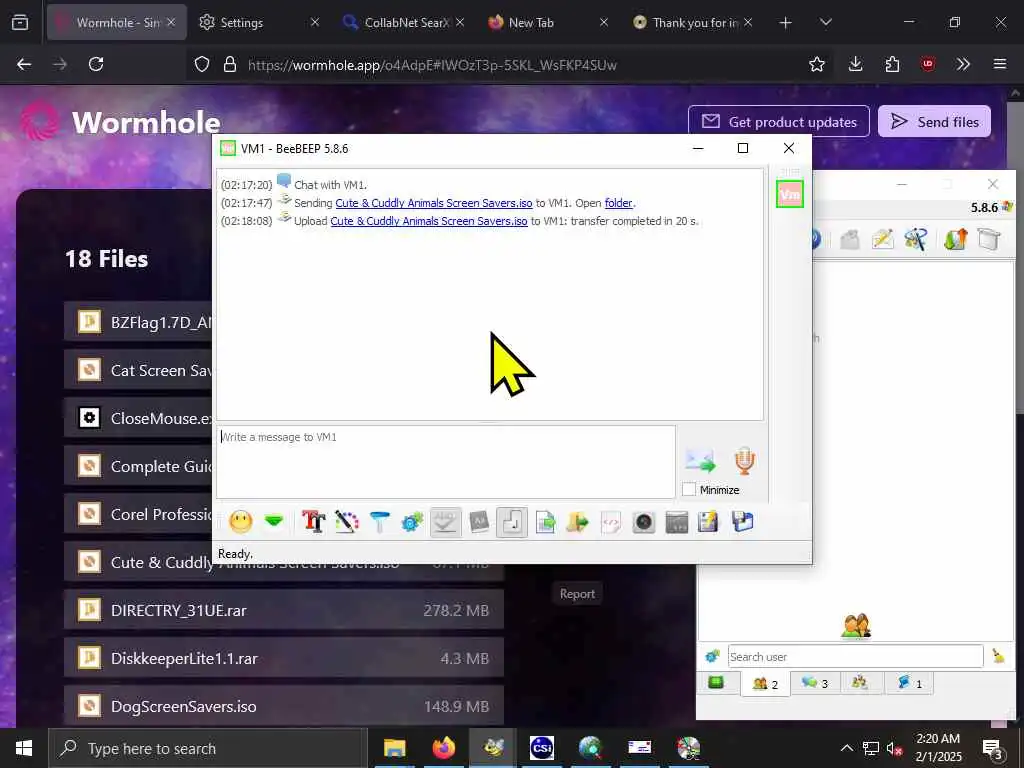Switch to the blue flag tab showing 1
This screenshot has height=768, width=1024.
909,683
